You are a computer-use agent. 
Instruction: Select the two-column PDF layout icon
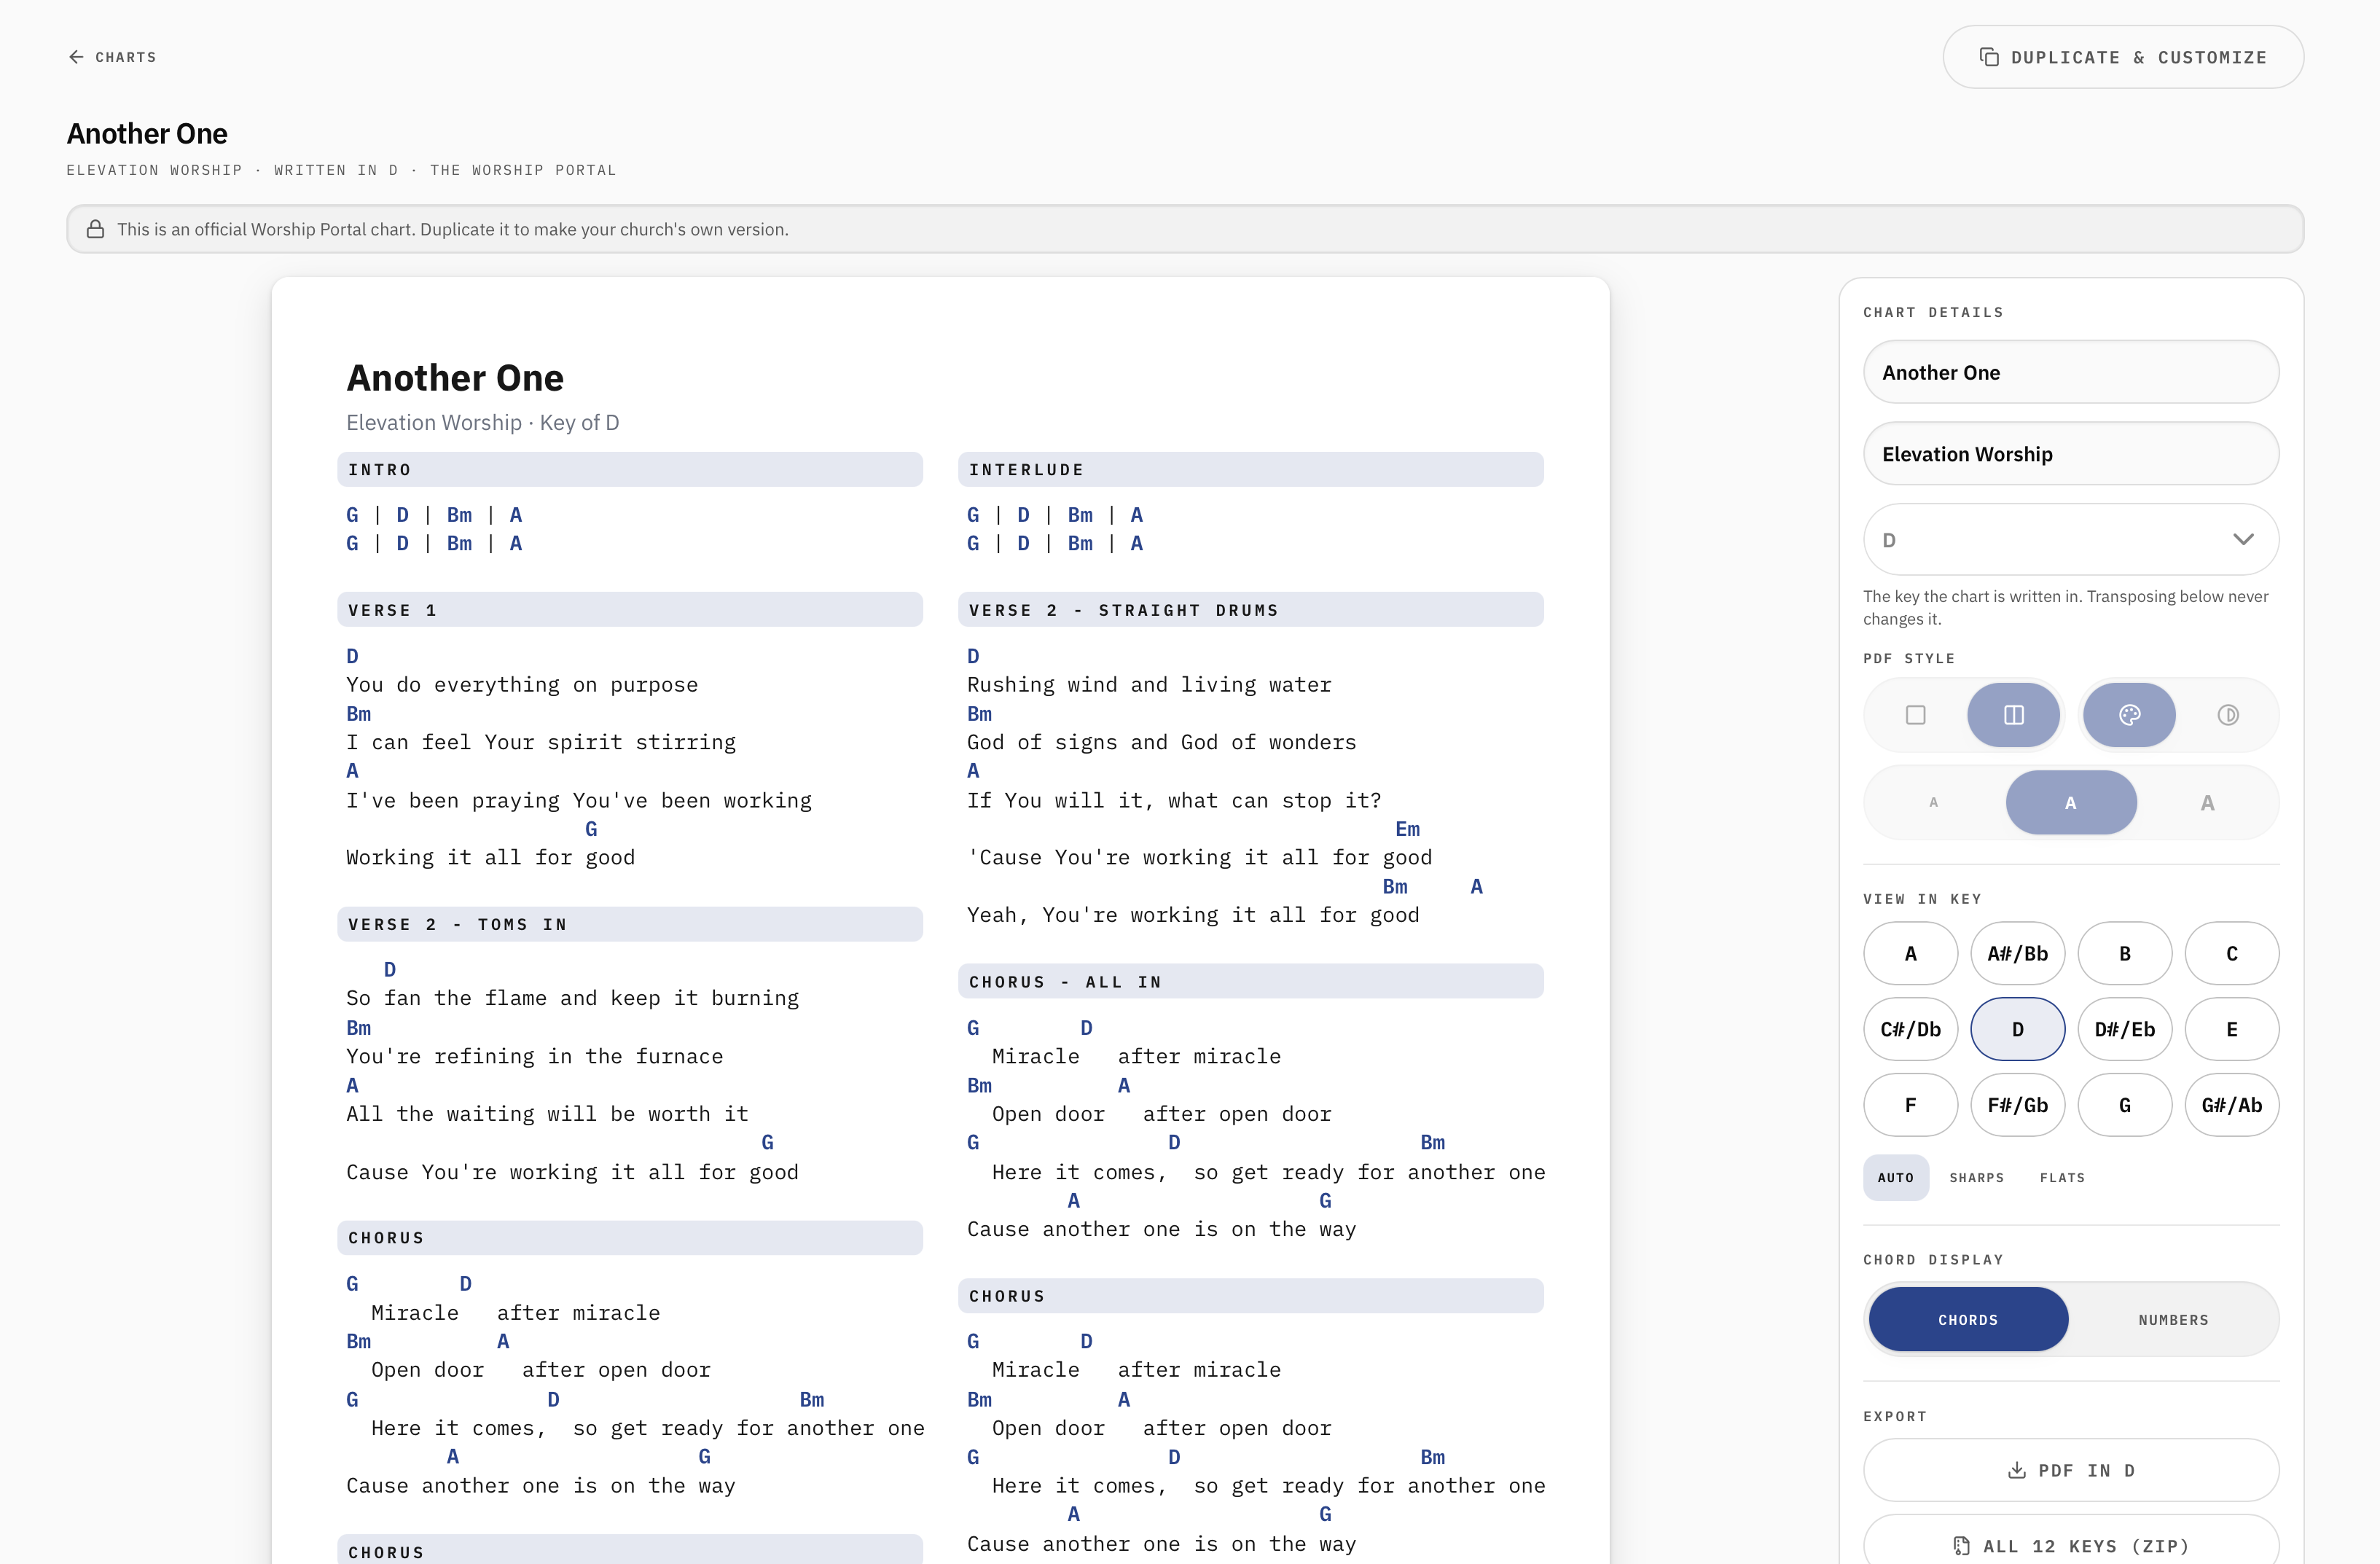pyautogui.click(x=2013, y=715)
